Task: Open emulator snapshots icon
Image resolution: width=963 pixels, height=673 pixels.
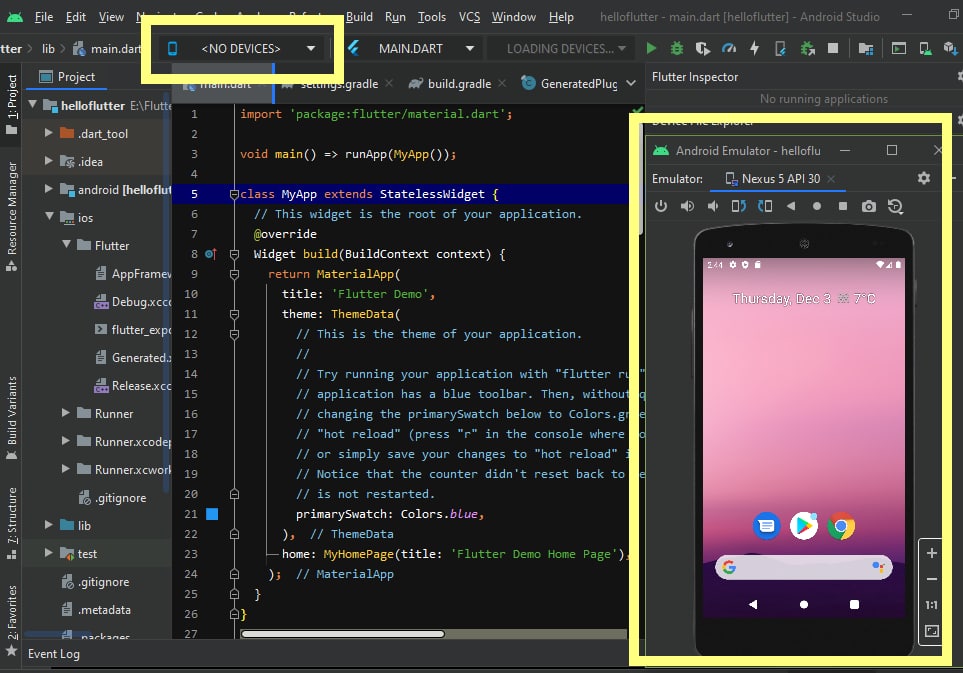Action: point(895,206)
